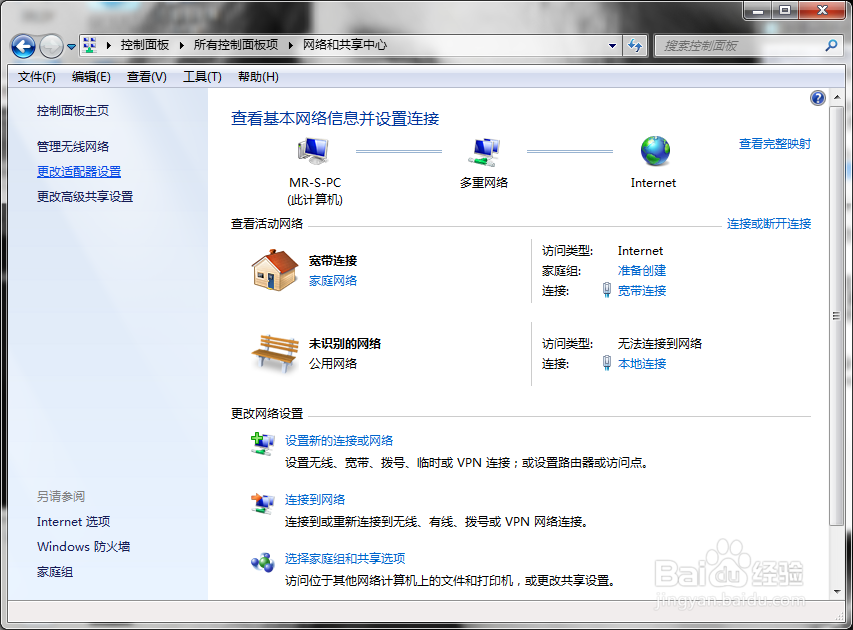853x630 pixels.
Task: Expand the arrow before 控制面板 in breadcrumb
Action: tap(109, 45)
